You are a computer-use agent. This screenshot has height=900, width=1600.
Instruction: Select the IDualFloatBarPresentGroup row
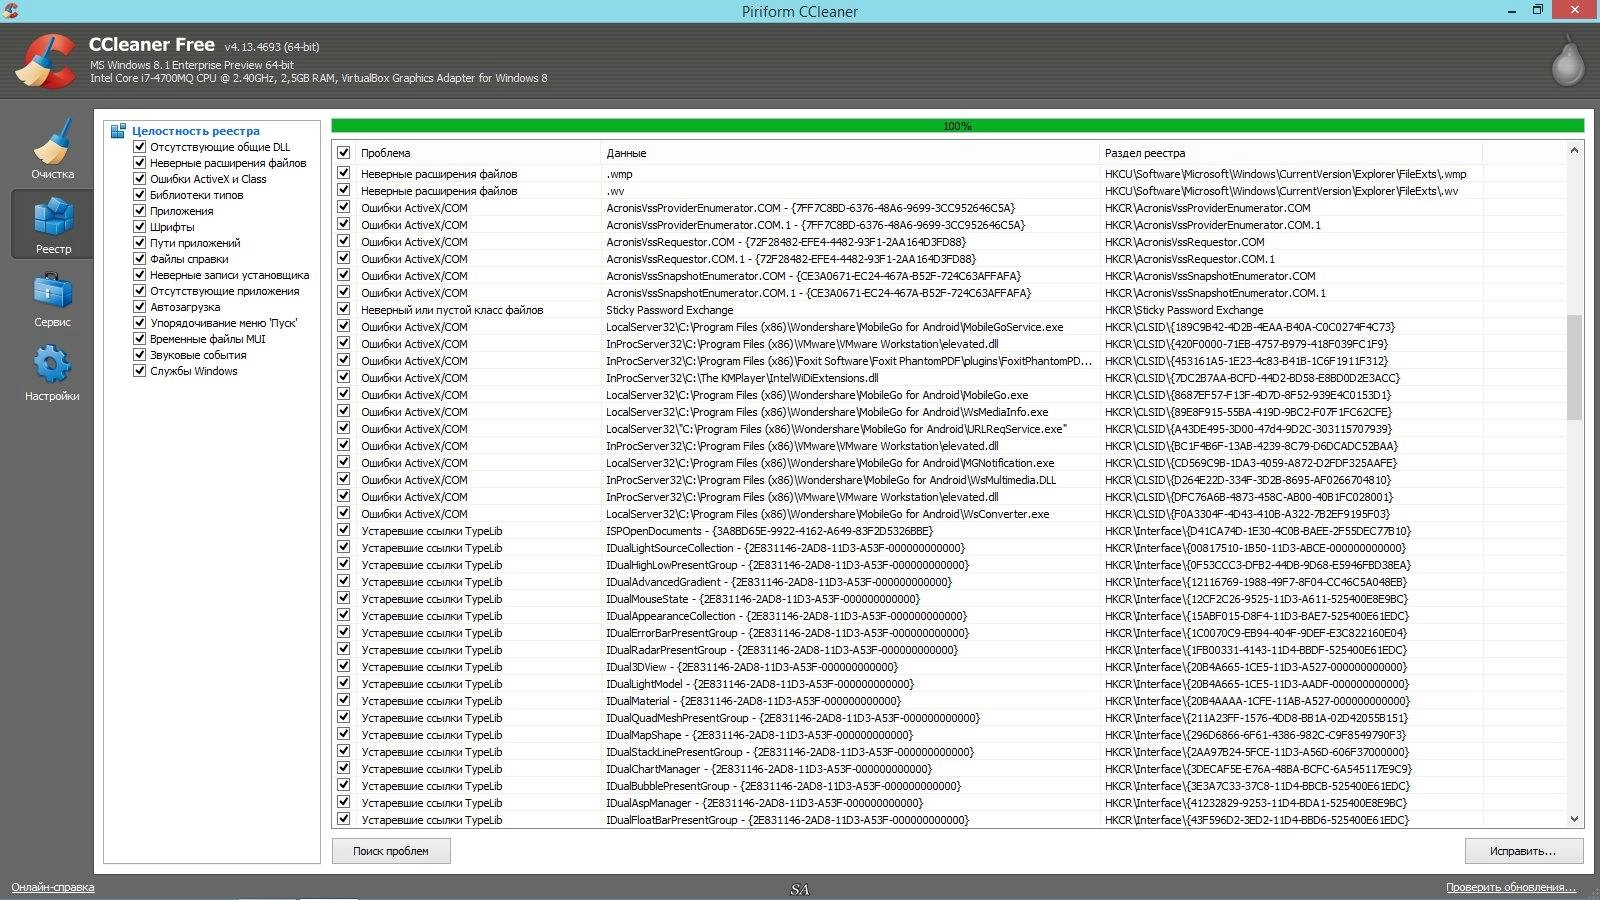click(x=950, y=820)
